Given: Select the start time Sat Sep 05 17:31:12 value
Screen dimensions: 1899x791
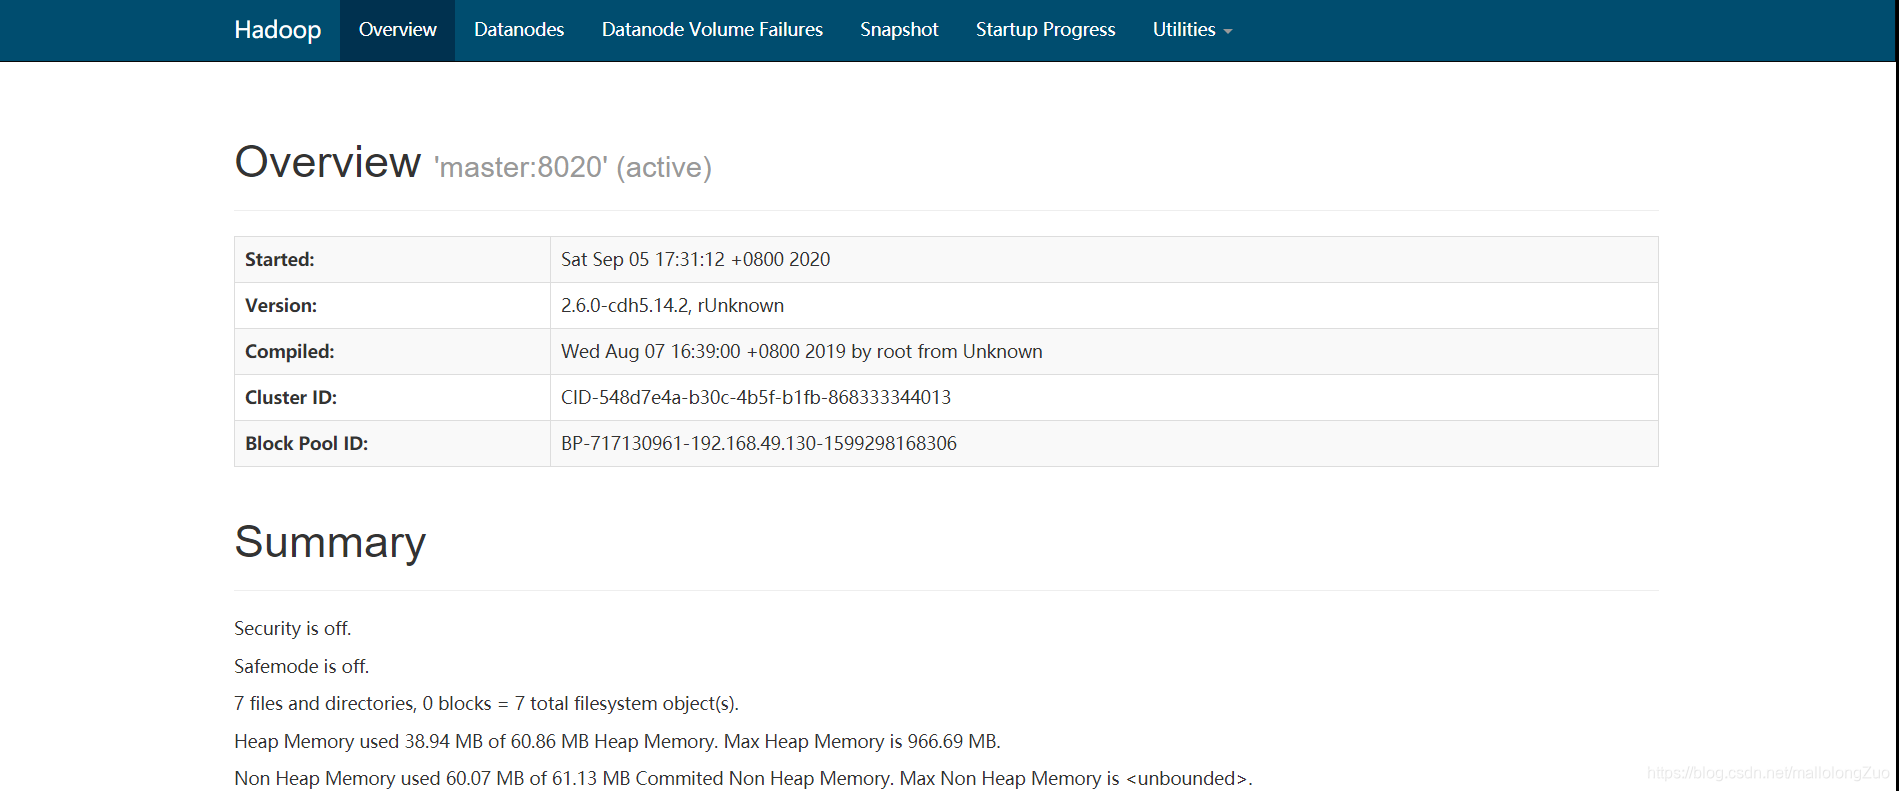Looking at the screenshot, I should tap(695, 260).
